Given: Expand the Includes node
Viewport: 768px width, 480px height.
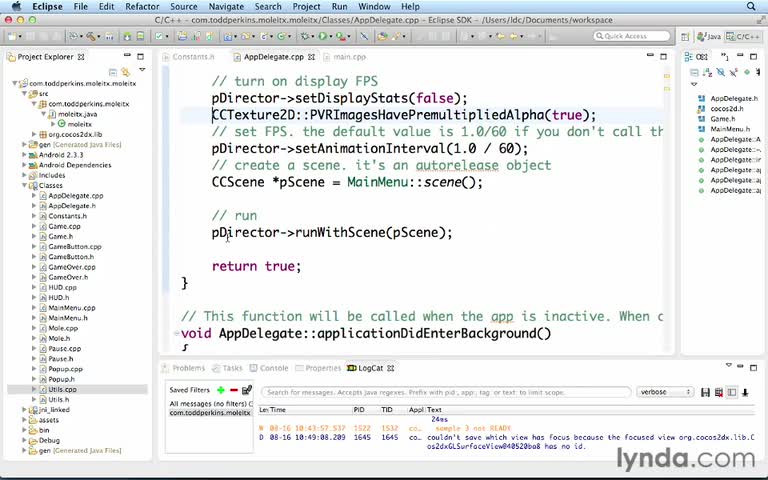Looking at the screenshot, I should tap(24, 175).
